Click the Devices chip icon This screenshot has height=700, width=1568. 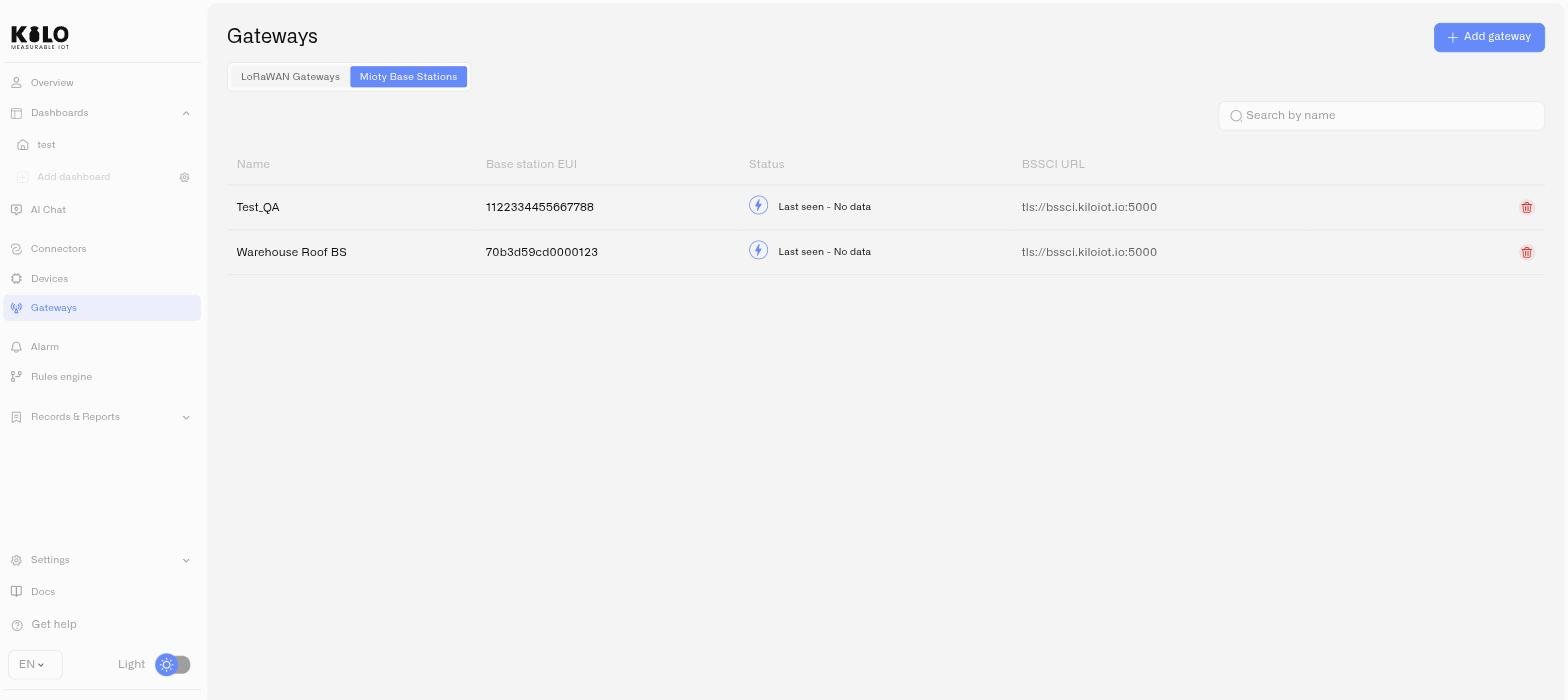click(x=16, y=279)
